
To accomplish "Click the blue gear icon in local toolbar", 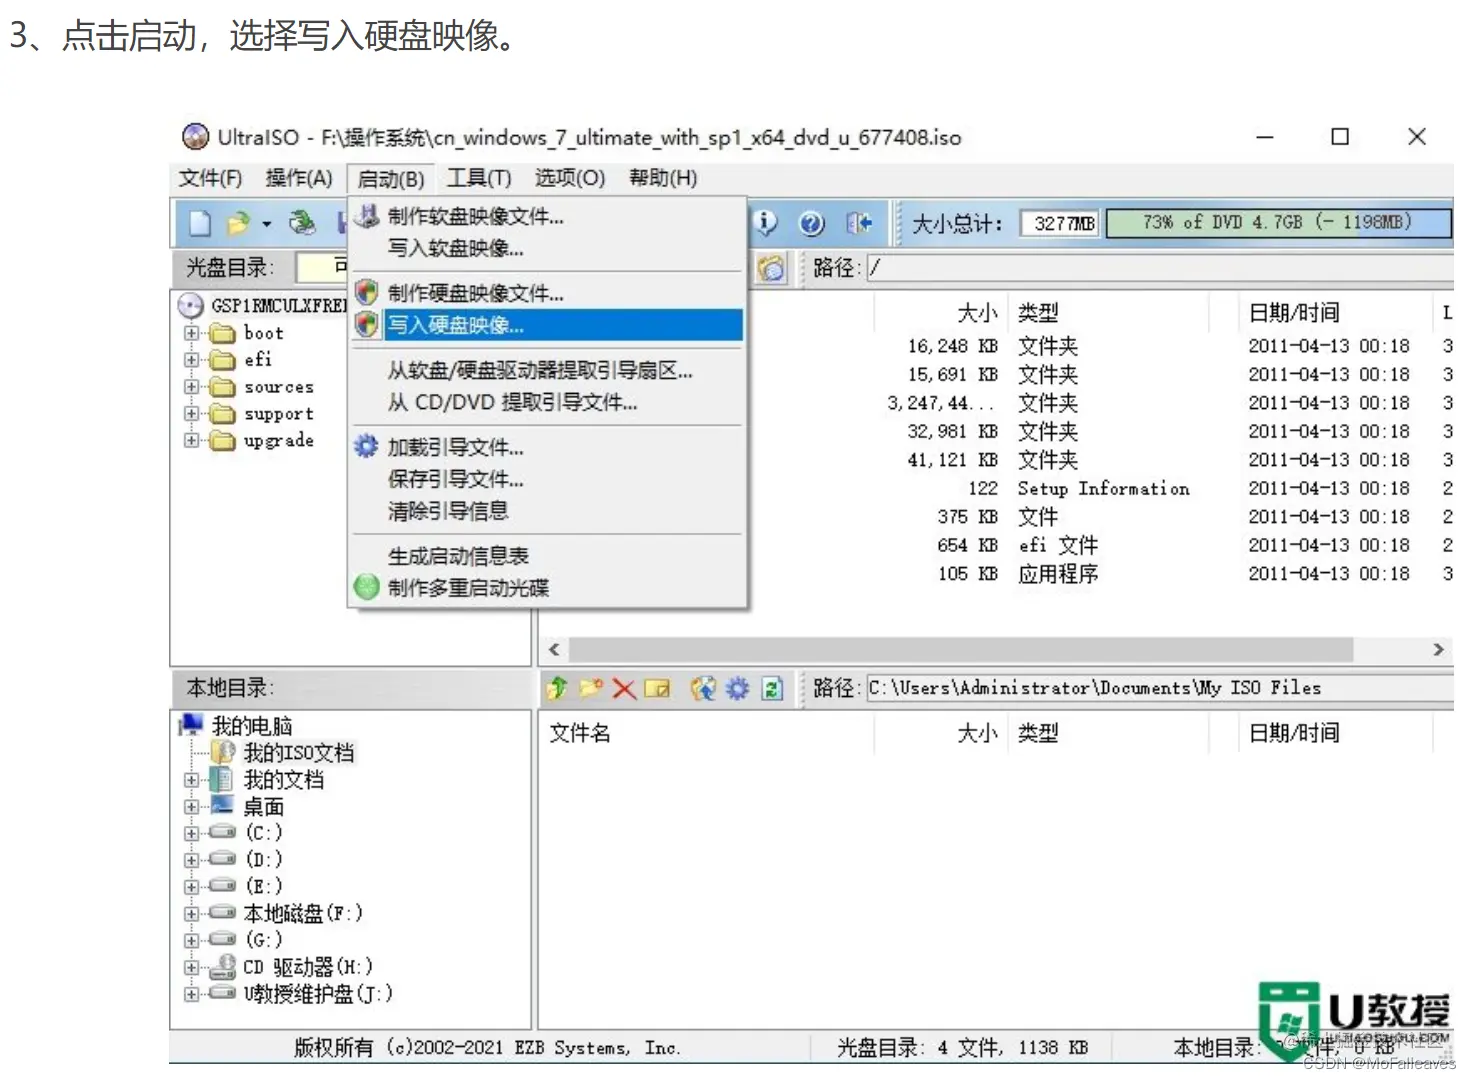I will tap(737, 688).
